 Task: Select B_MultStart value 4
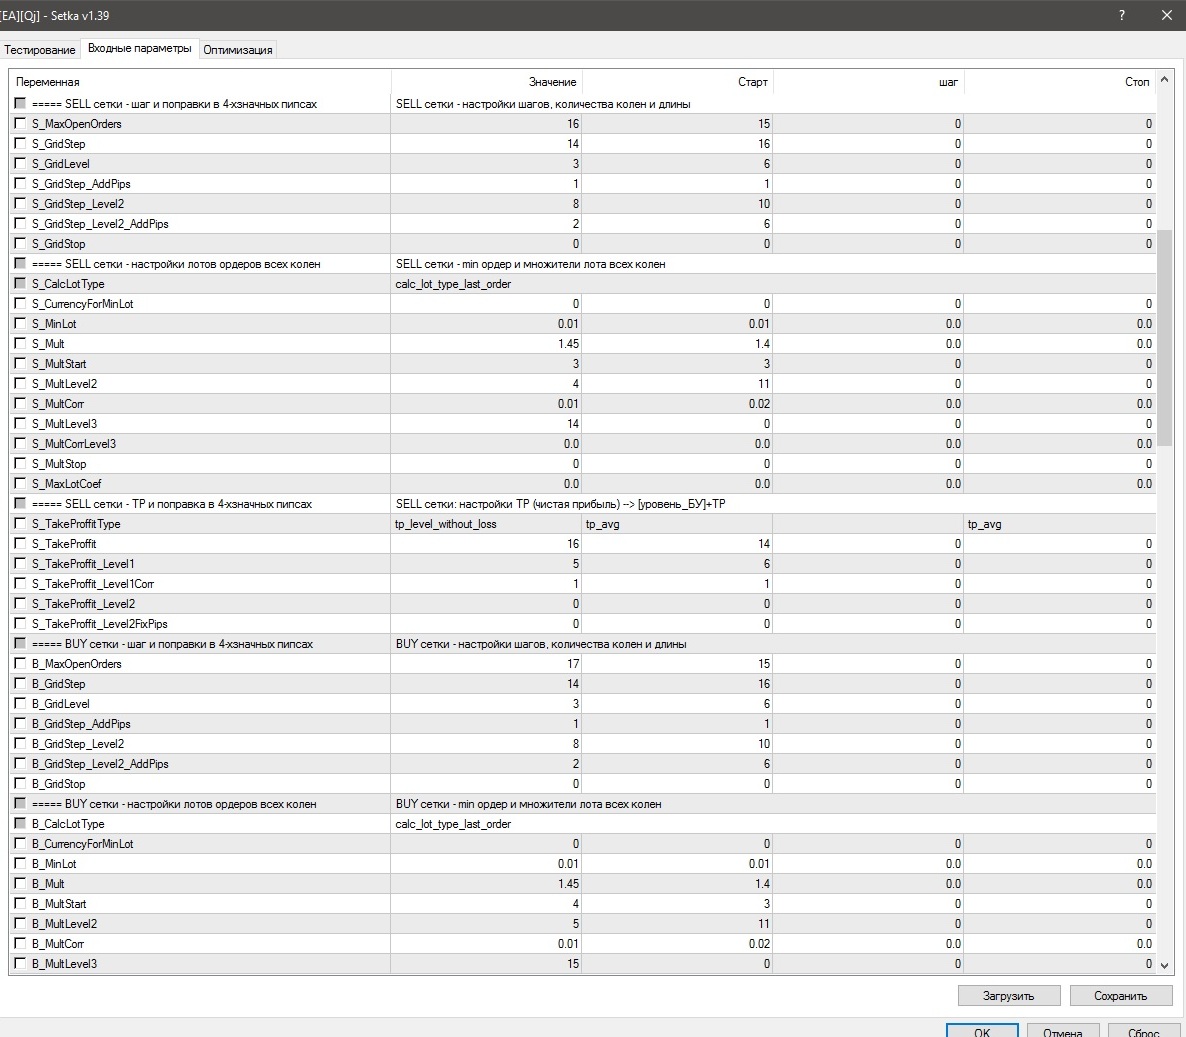[x=486, y=903]
